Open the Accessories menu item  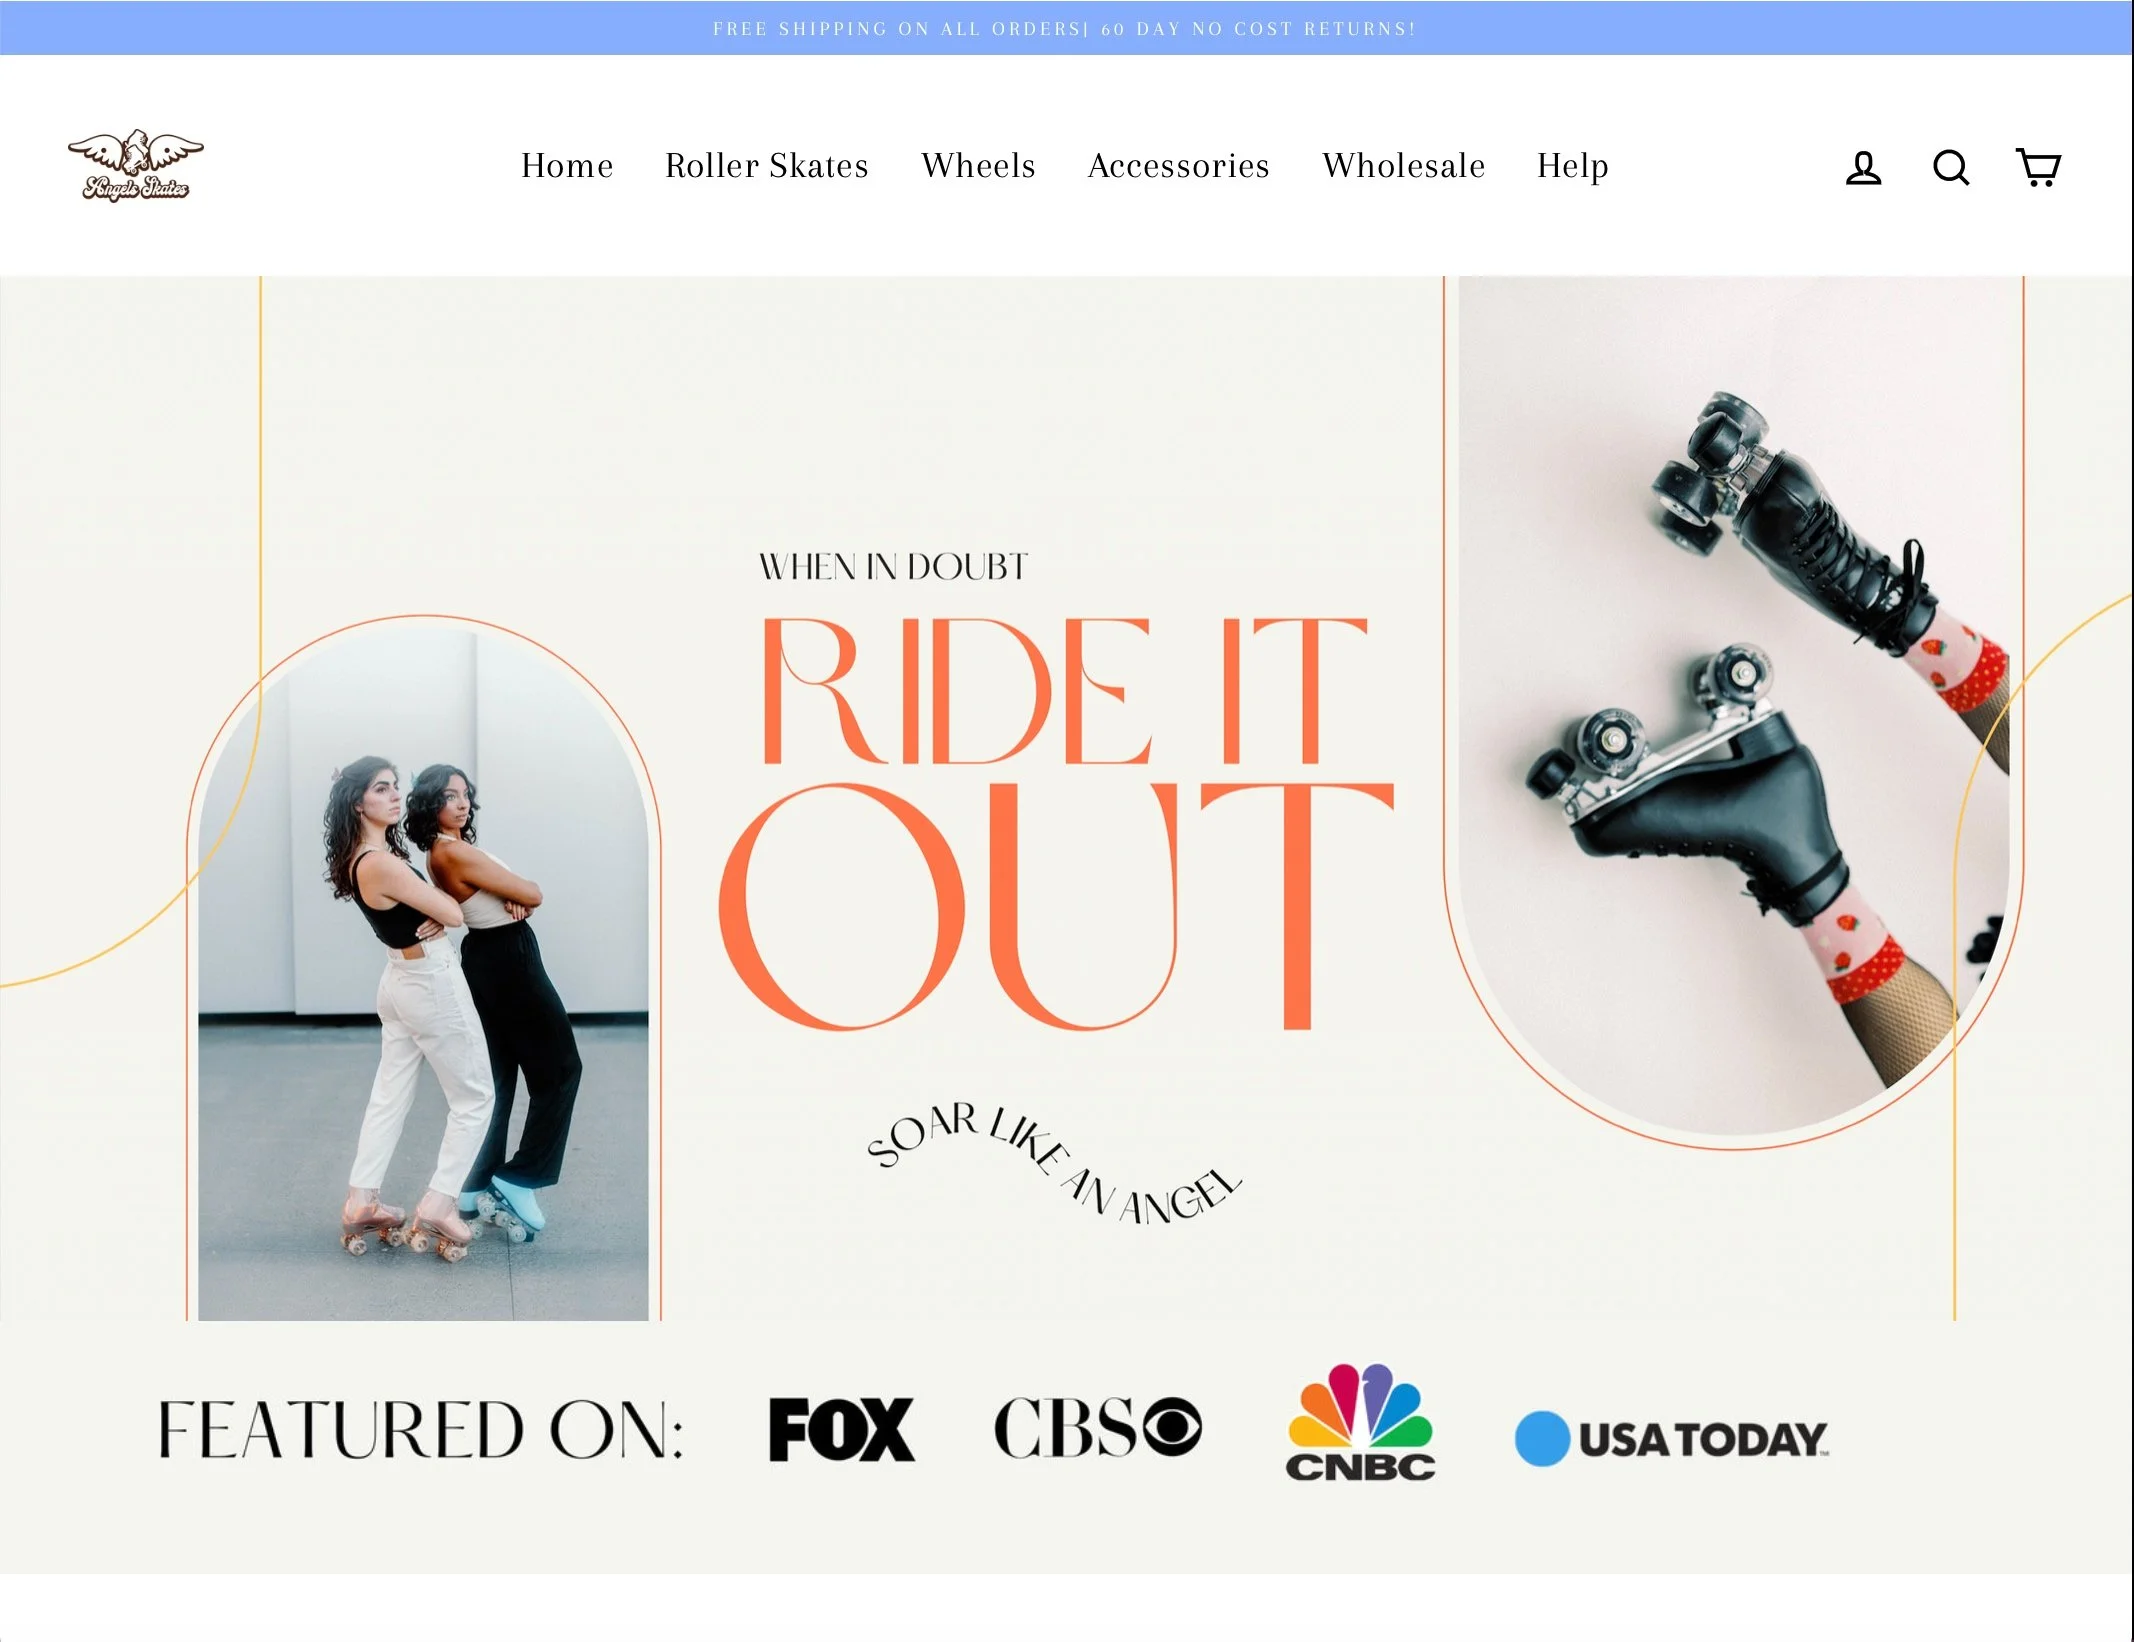point(1178,166)
